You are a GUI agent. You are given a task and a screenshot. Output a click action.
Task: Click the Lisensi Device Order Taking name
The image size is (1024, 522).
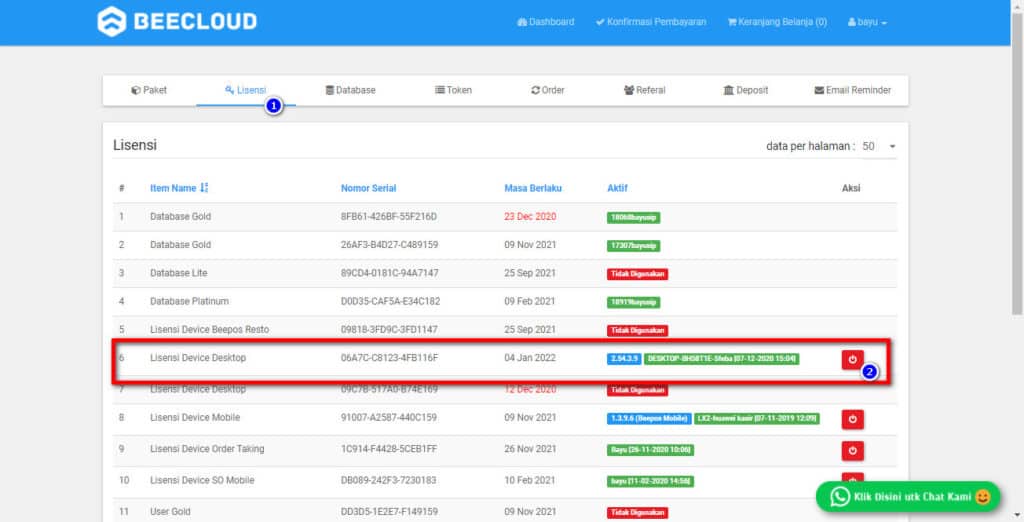[207, 449]
